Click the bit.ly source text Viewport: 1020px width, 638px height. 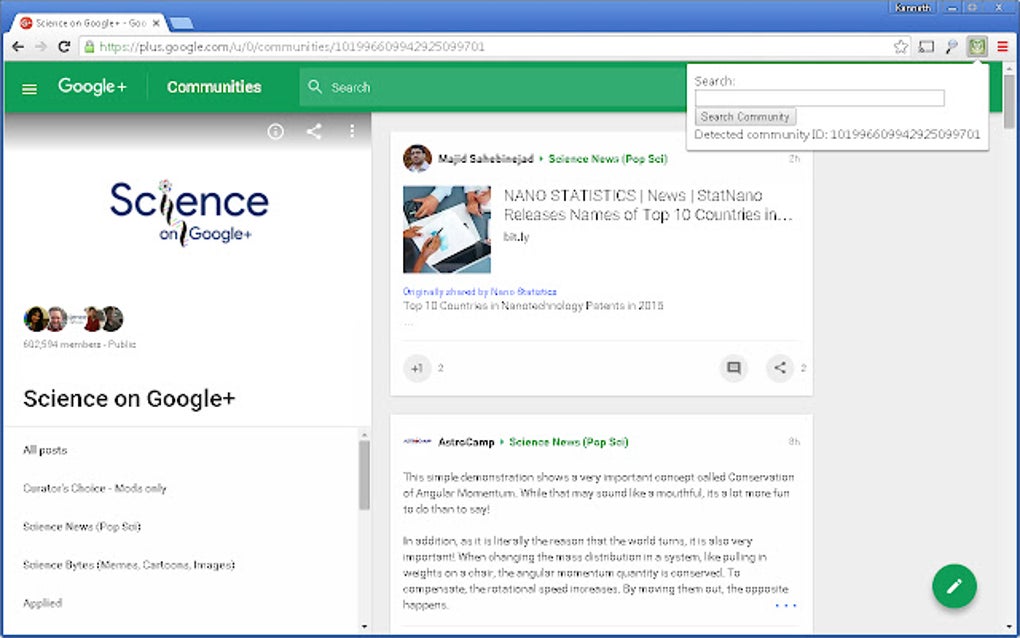coord(517,237)
